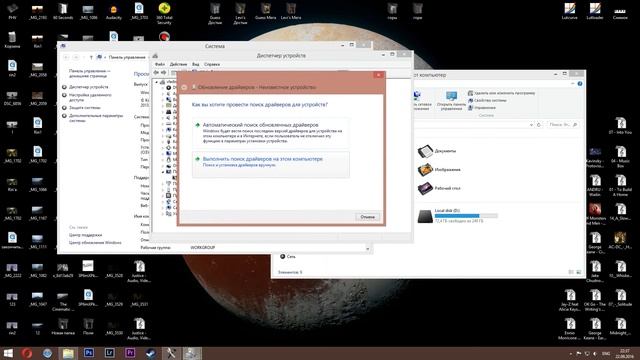Select Новая папка folder on desktop

(63, 327)
